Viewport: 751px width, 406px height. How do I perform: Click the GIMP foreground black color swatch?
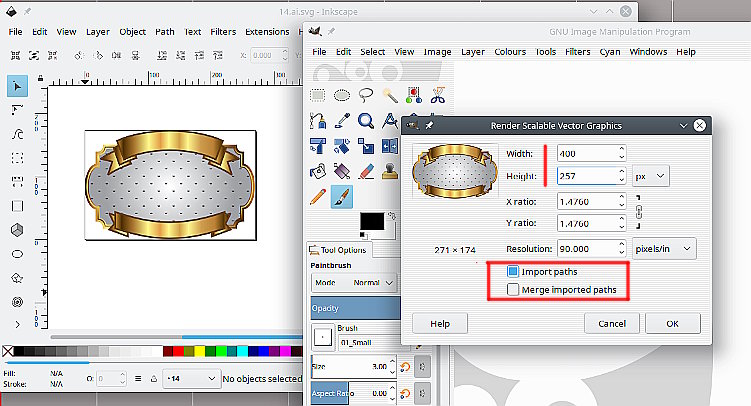click(x=372, y=221)
